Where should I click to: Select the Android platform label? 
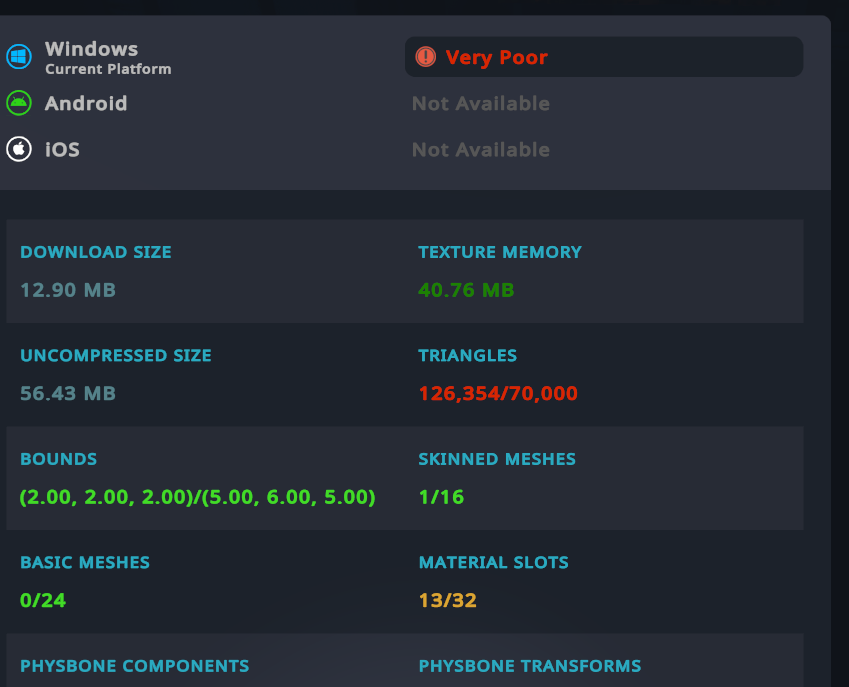coord(86,103)
